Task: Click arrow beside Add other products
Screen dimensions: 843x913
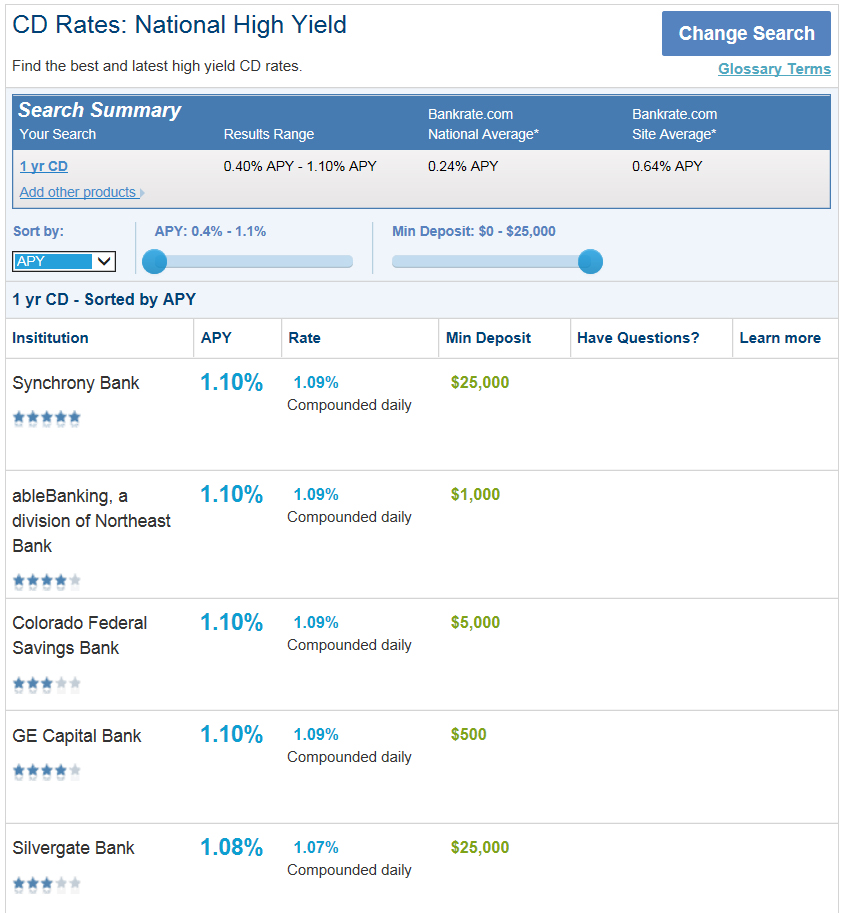Action: 142,193
